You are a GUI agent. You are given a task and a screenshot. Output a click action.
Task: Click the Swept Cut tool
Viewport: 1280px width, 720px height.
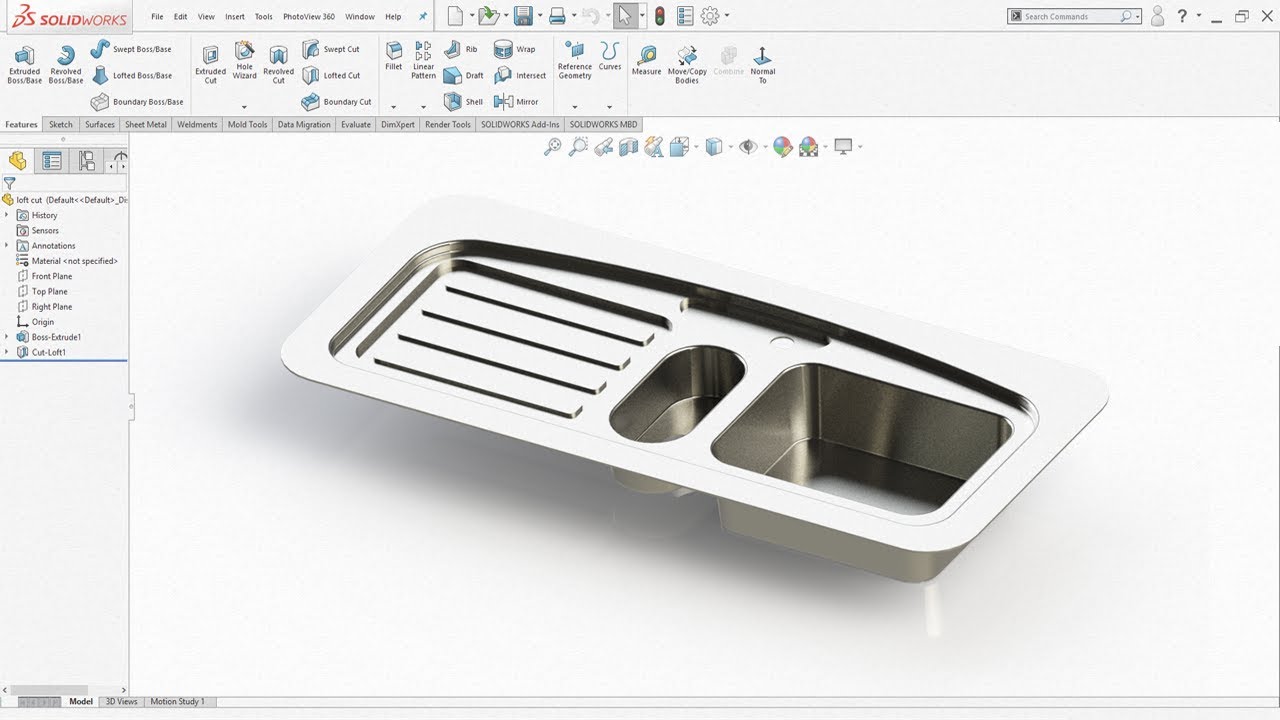[331, 49]
